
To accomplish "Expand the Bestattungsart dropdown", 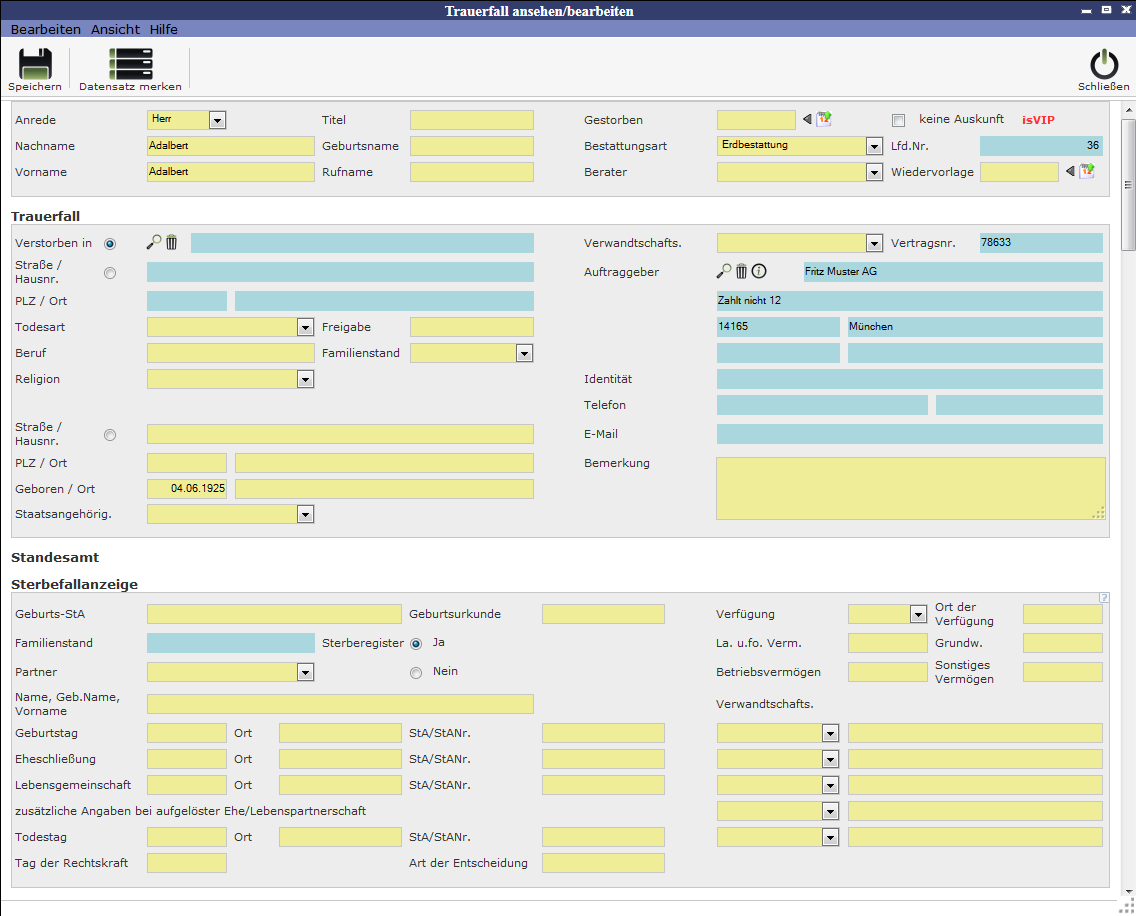I will [874, 146].
